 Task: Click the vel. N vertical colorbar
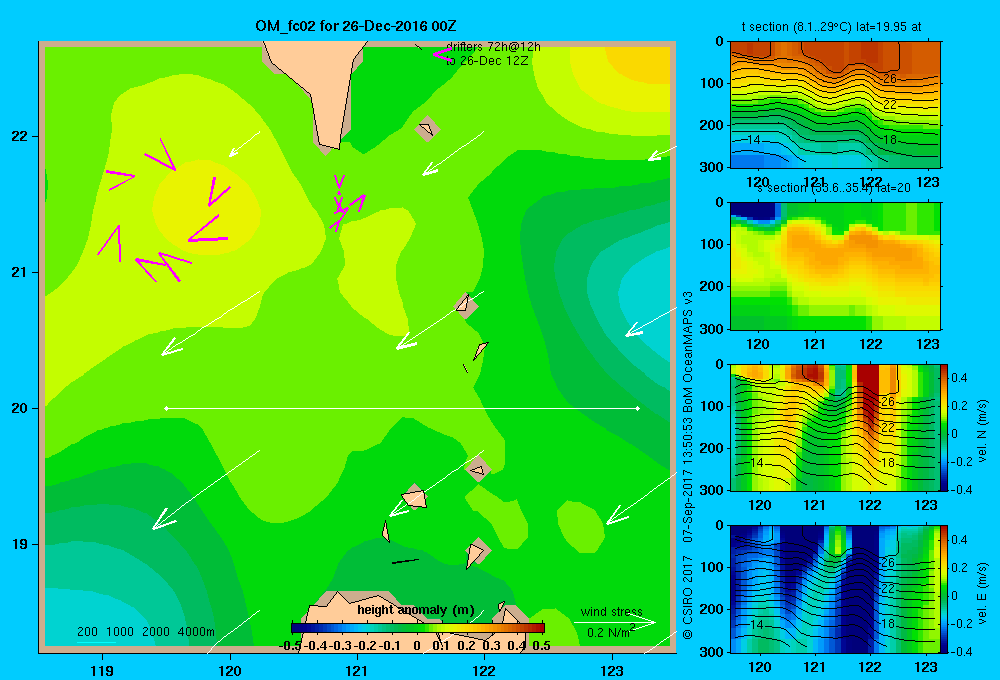pos(944,427)
